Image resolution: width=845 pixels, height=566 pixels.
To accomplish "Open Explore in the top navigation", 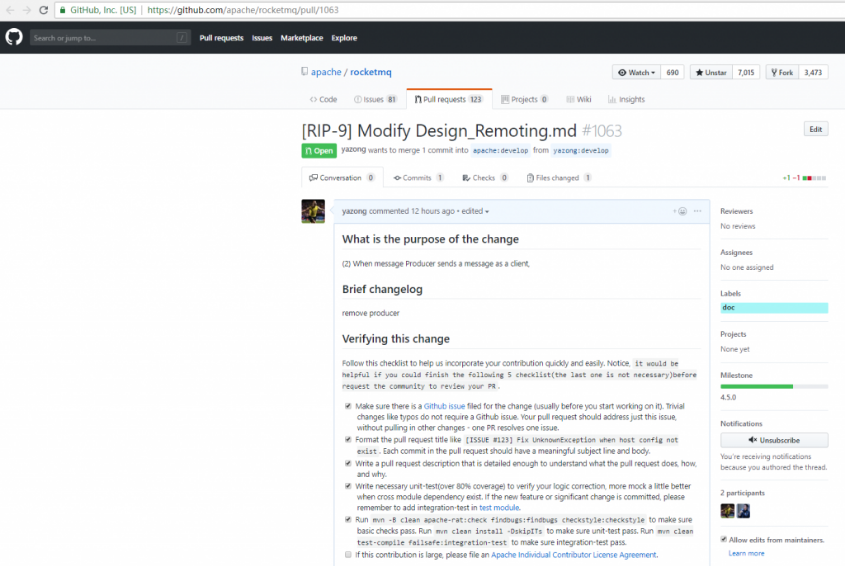I will pyautogui.click(x=344, y=38).
